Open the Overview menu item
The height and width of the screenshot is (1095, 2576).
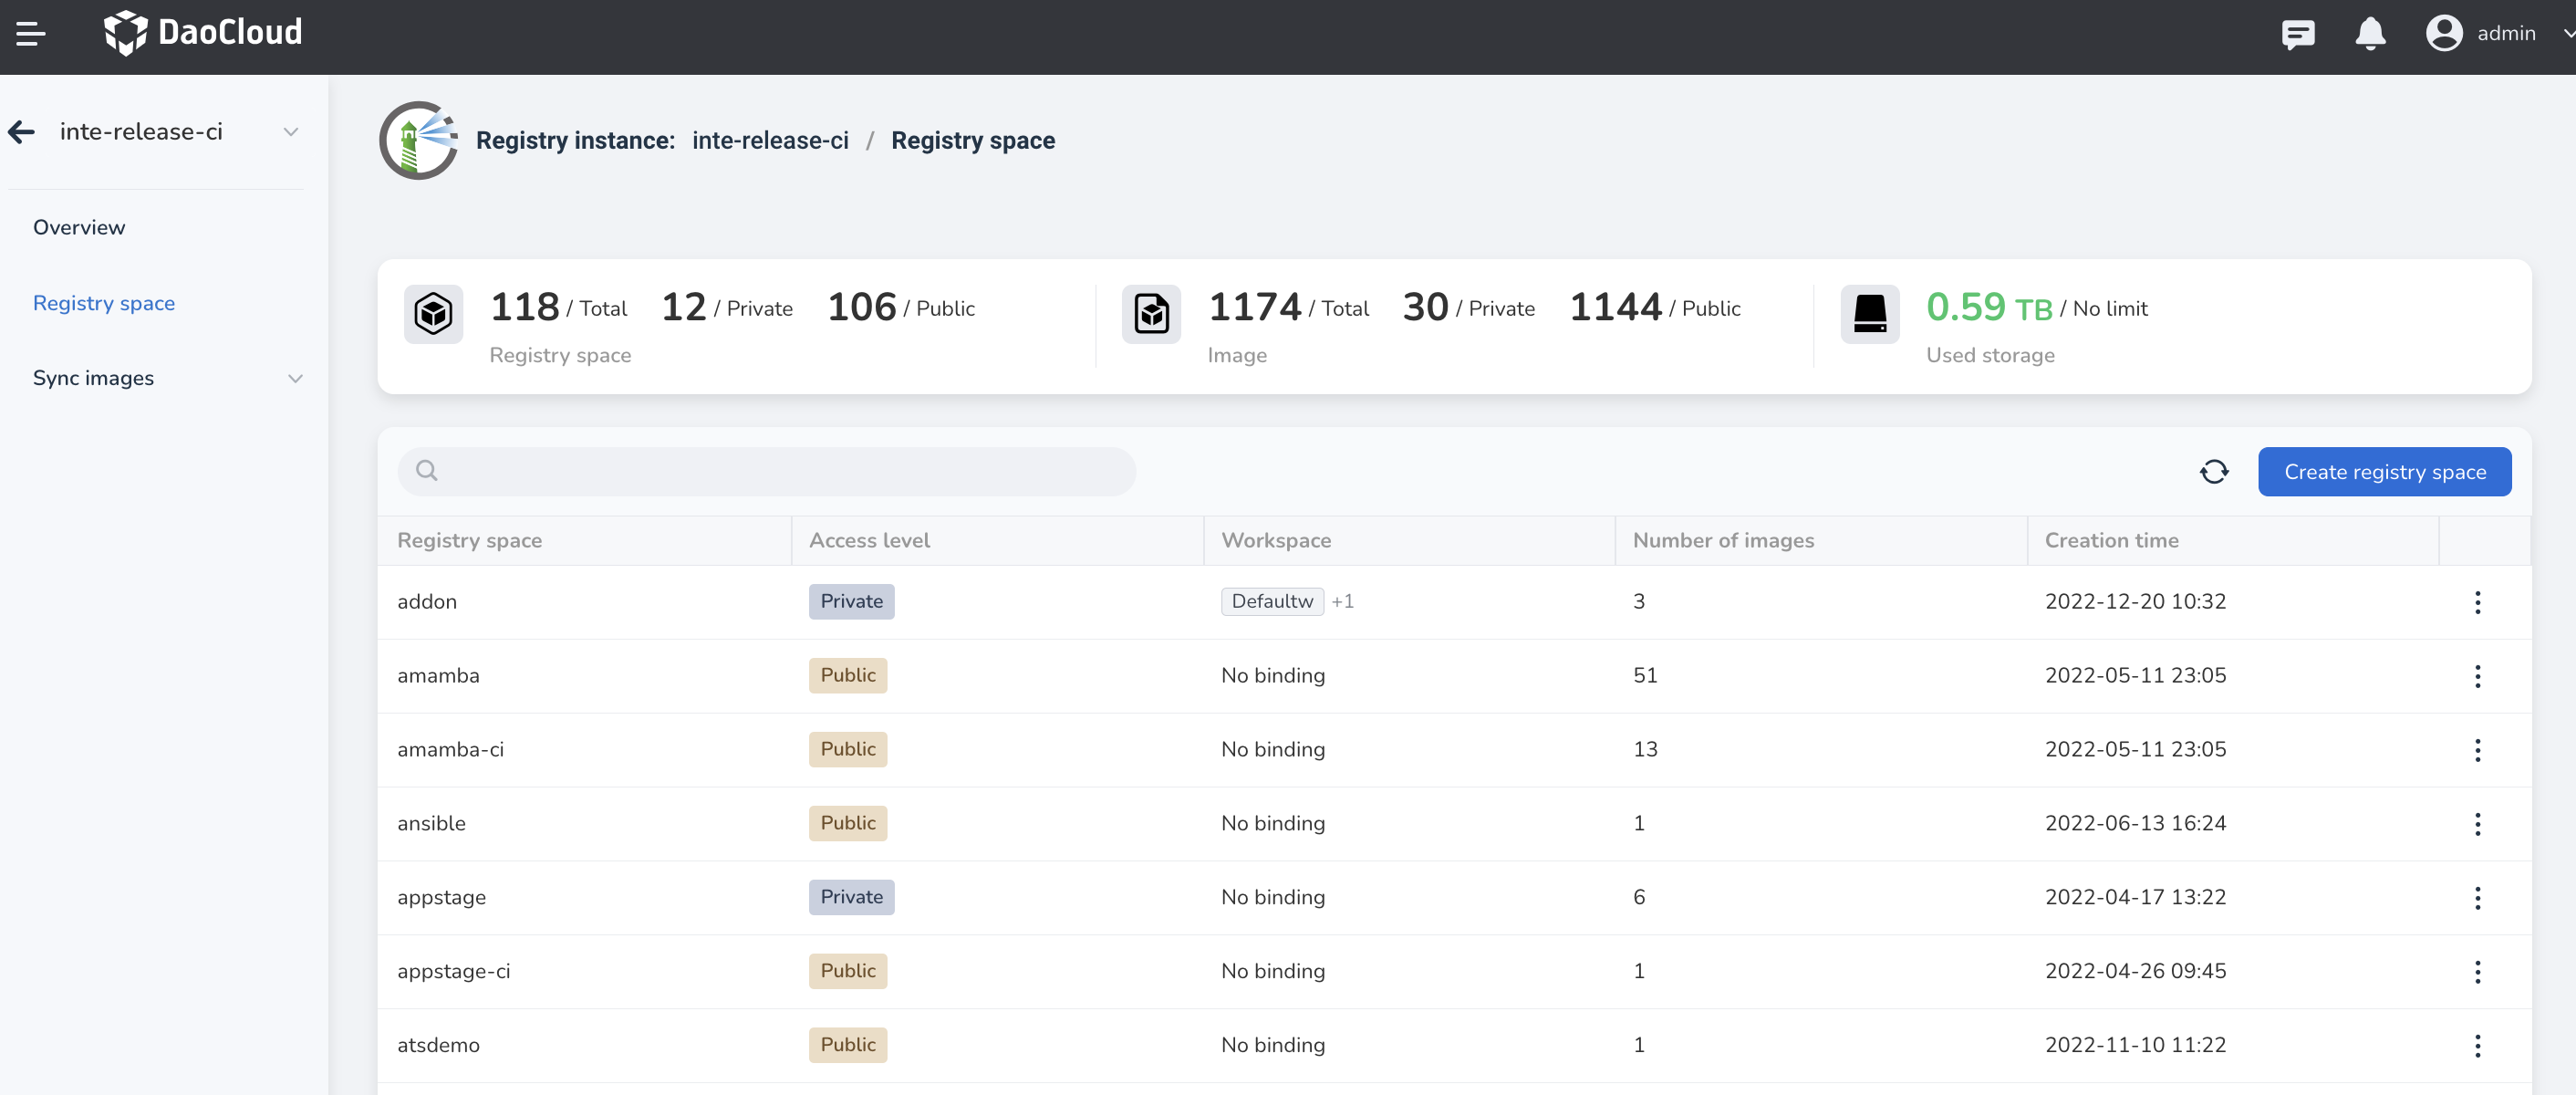pos(79,227)
